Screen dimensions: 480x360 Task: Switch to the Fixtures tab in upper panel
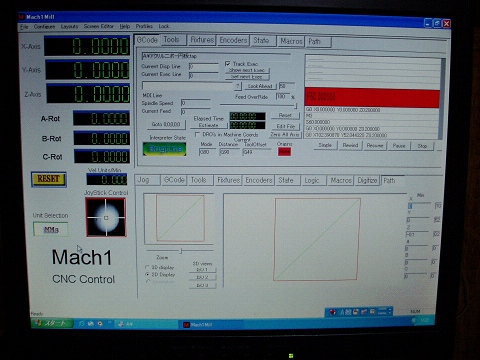click(202, 40)
